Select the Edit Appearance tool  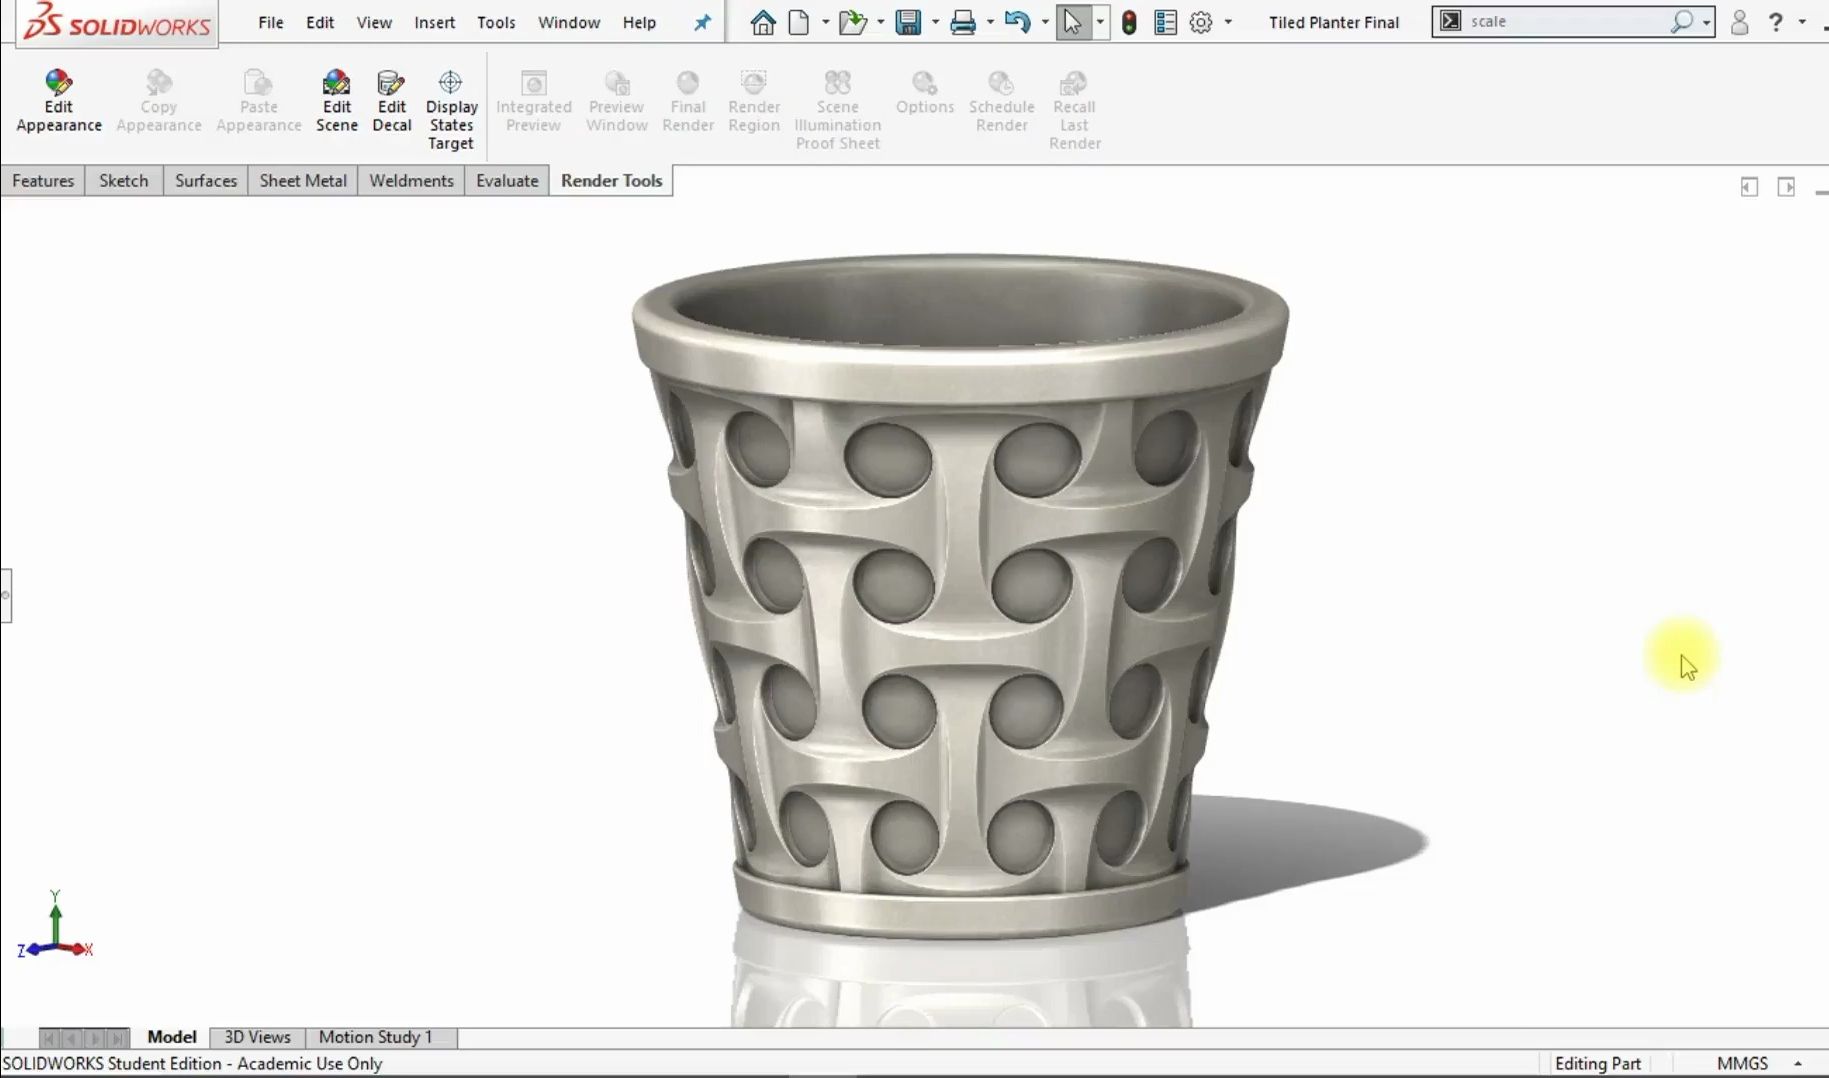pos(58,100)
